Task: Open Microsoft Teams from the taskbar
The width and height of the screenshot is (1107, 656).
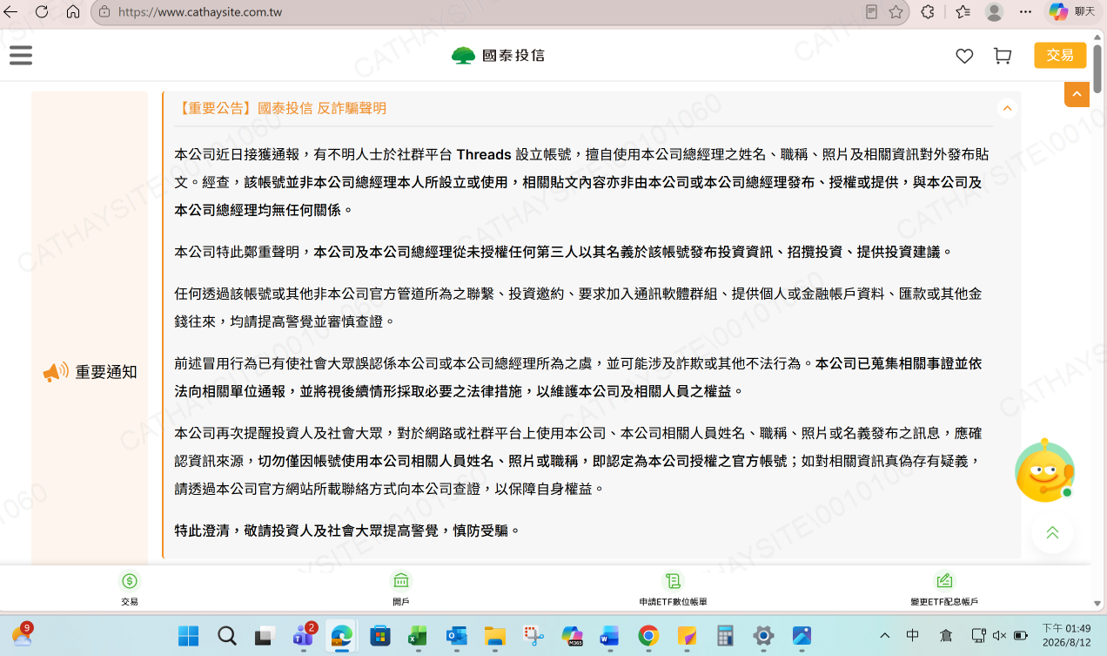Action: click(x=304, y=636)
